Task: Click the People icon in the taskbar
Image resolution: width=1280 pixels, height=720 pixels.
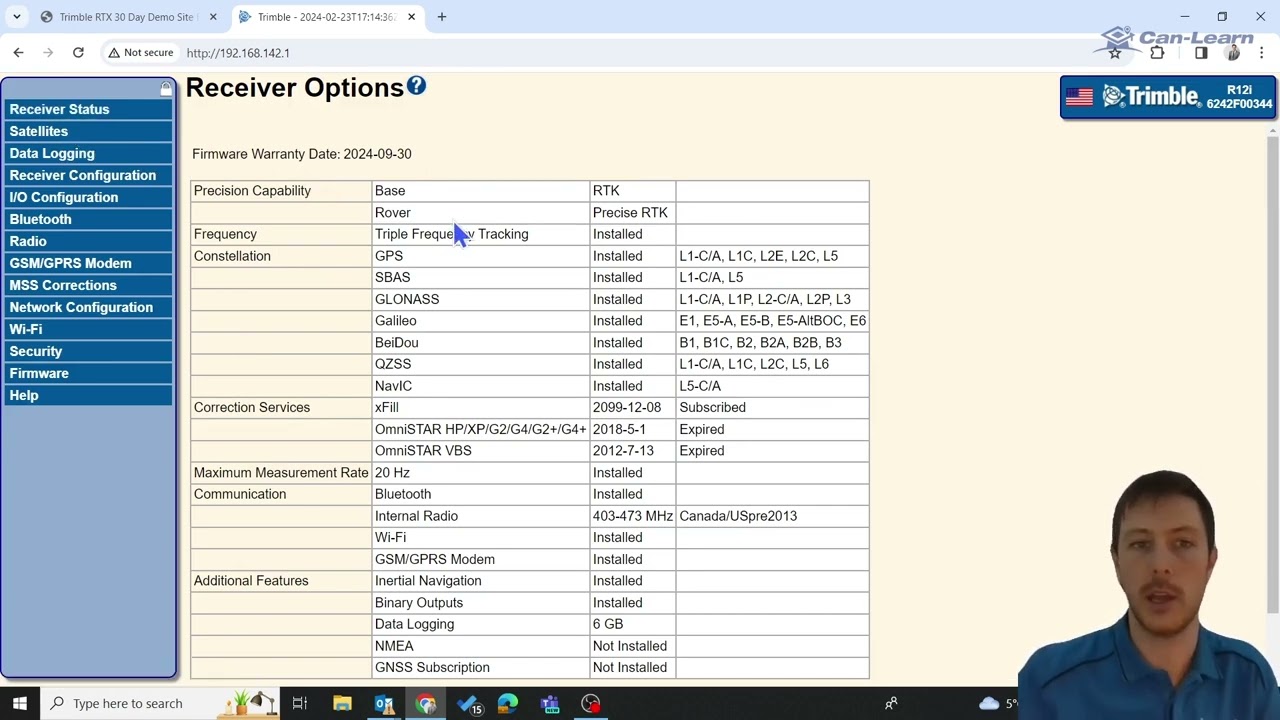Action: pyautogui.click(x=891, y=703)
